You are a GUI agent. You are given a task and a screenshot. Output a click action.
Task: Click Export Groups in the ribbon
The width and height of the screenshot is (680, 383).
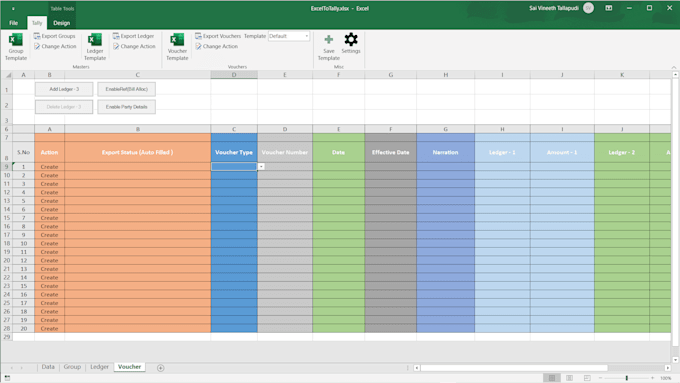pos(55,36)
